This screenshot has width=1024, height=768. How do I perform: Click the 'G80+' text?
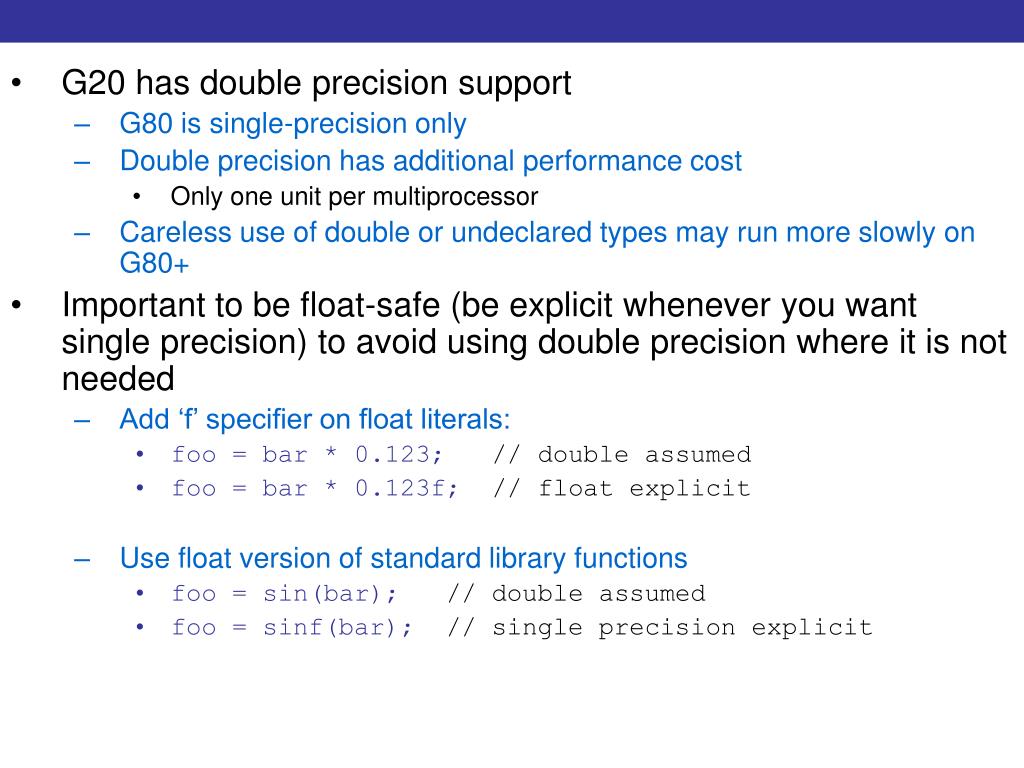pos(154,264)
